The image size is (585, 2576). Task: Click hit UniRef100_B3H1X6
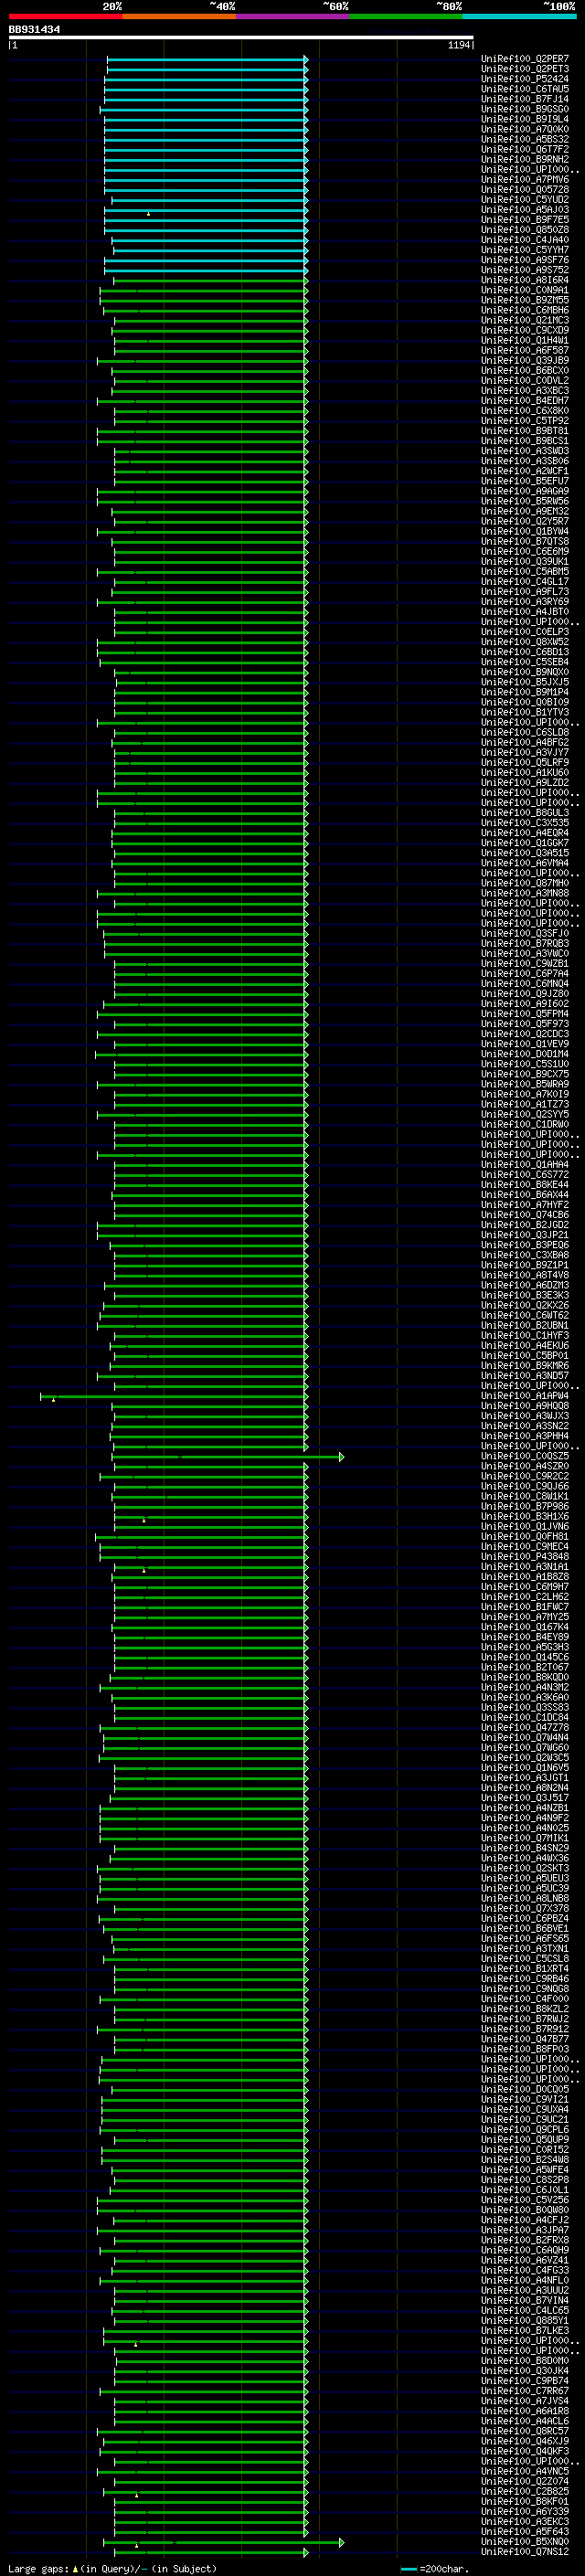525,1517
